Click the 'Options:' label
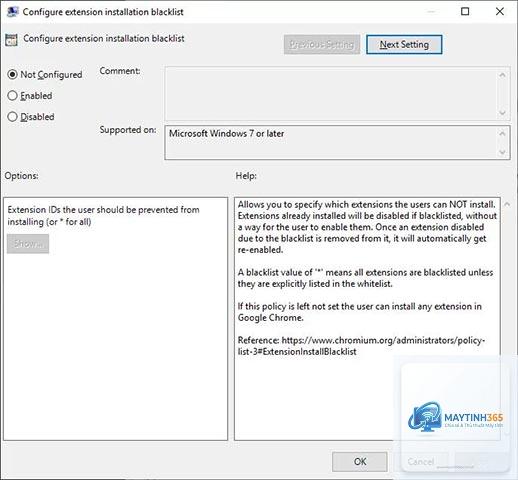518x480 pixels. [x=21, y=176]
